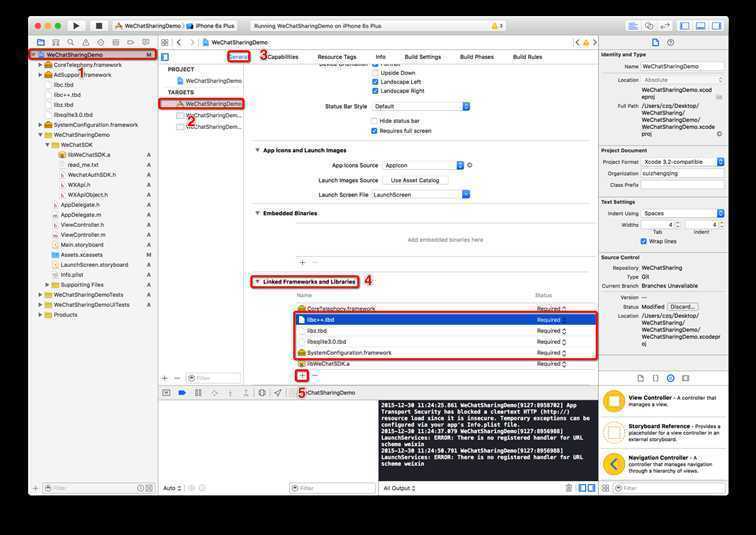Add an embedded binary with plus button
Image resolution: width=756 pixels, height=535 pixels.
tap(302, 263)
